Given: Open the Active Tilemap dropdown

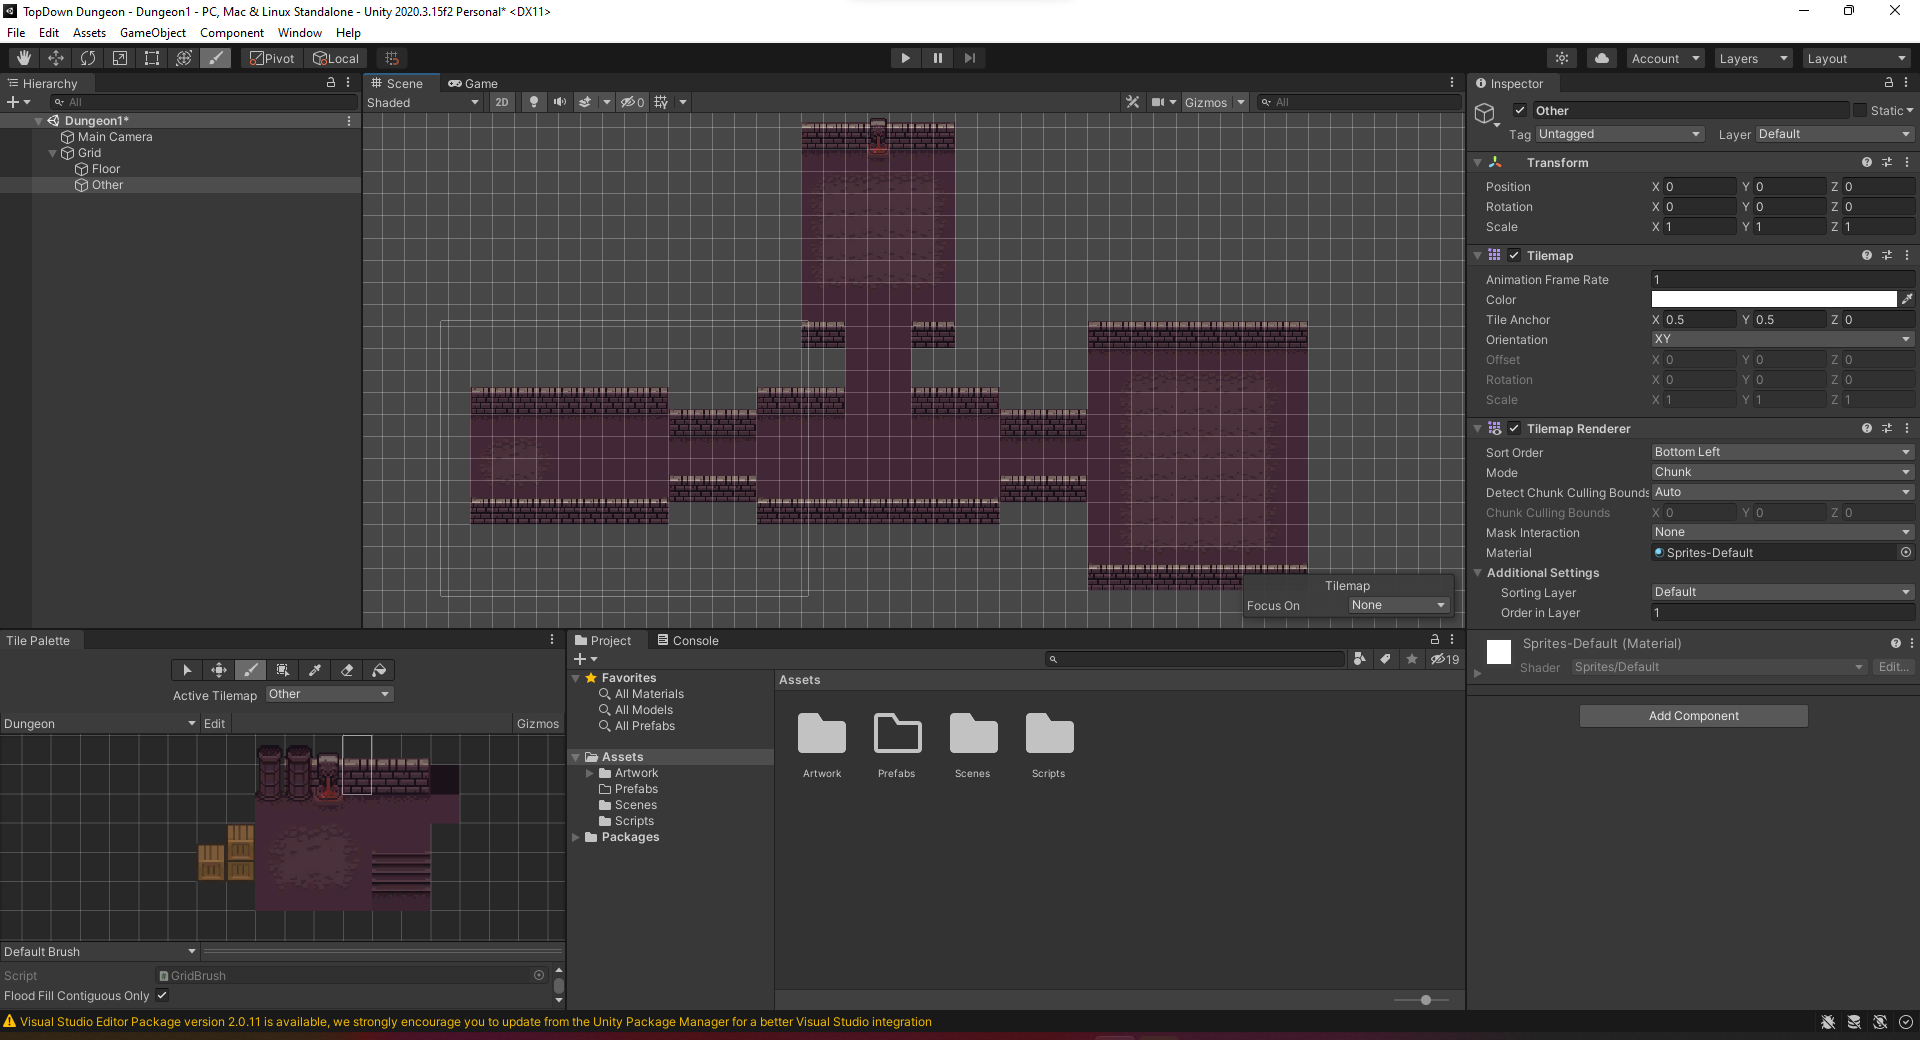Looking at the screenshot, I should (329, 694).
